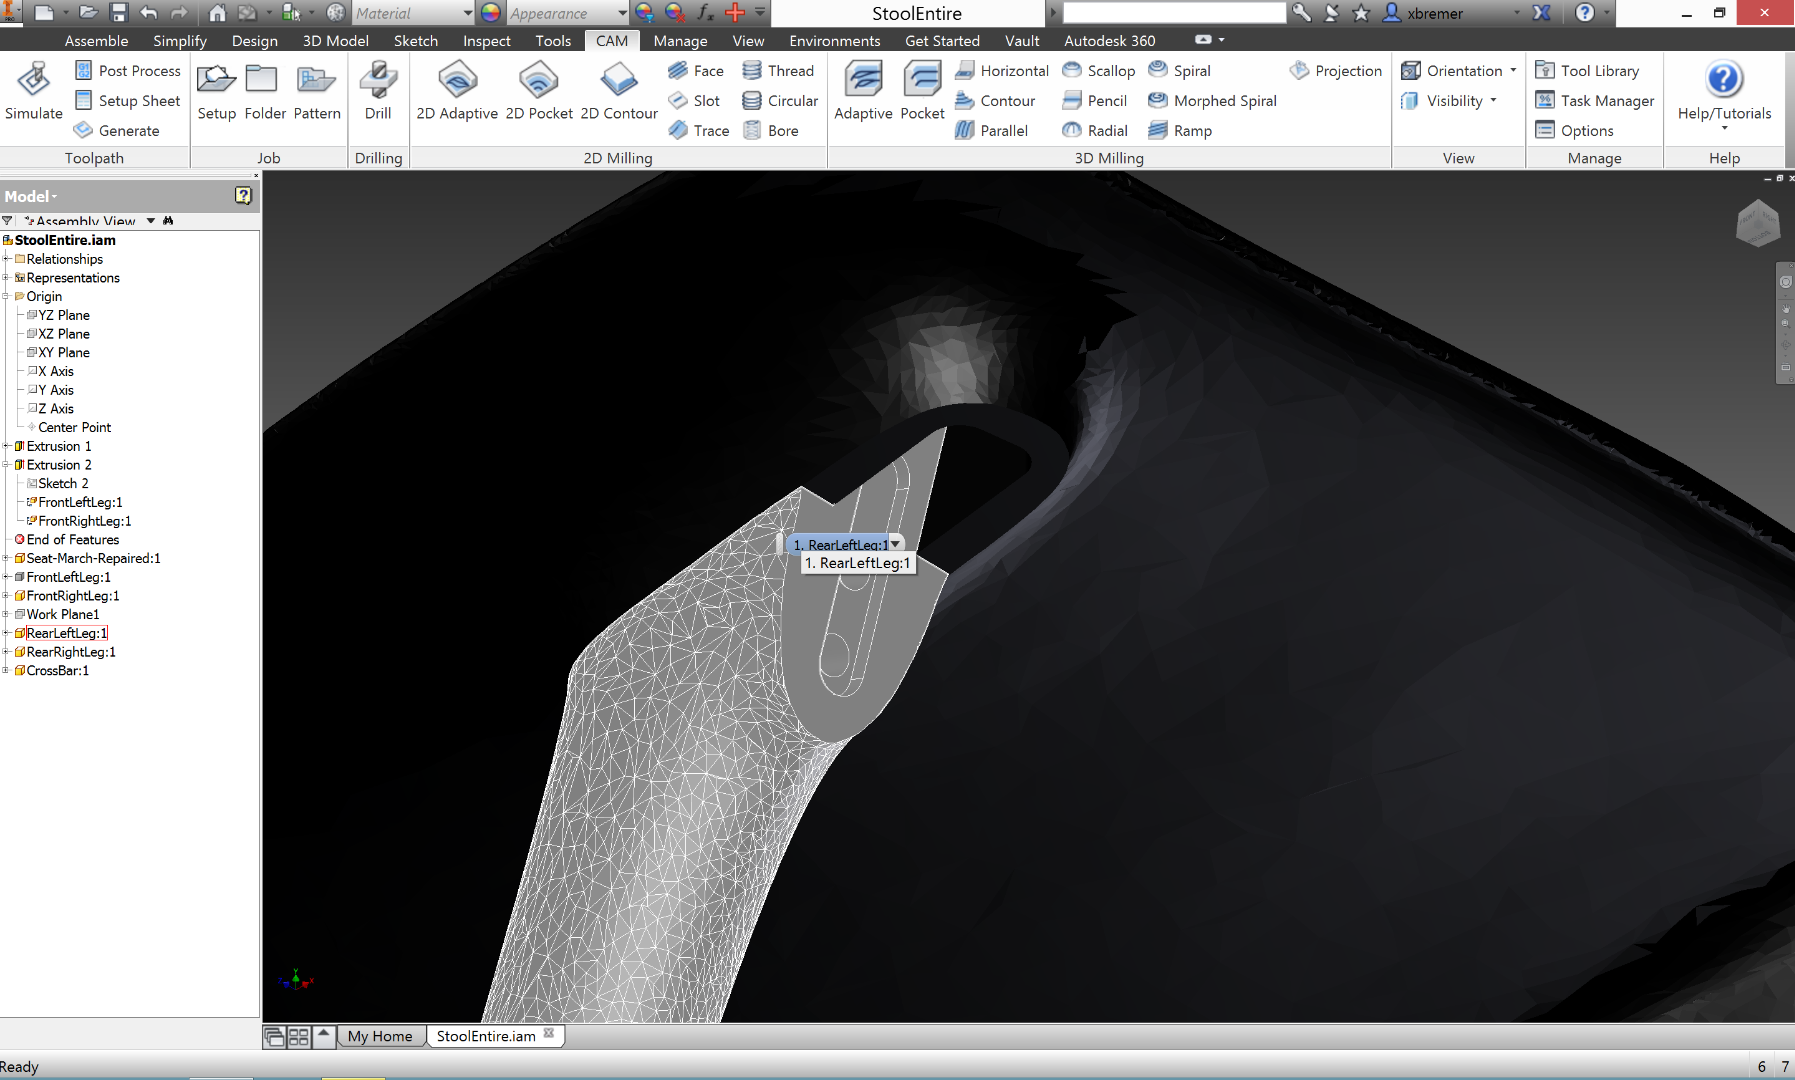Select the Morphed Spiral strategy
This screenshot has height=1080, width=1795.
1213,101
